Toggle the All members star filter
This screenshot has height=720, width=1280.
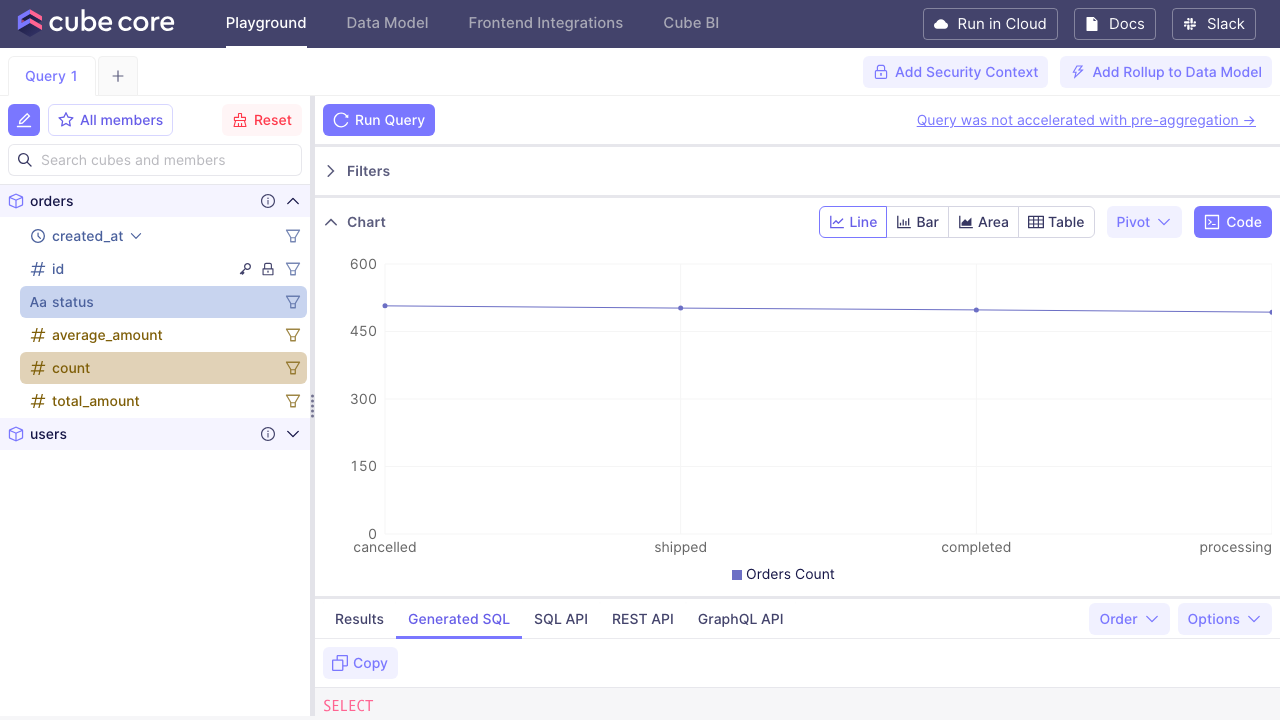[x=110, y=120]
